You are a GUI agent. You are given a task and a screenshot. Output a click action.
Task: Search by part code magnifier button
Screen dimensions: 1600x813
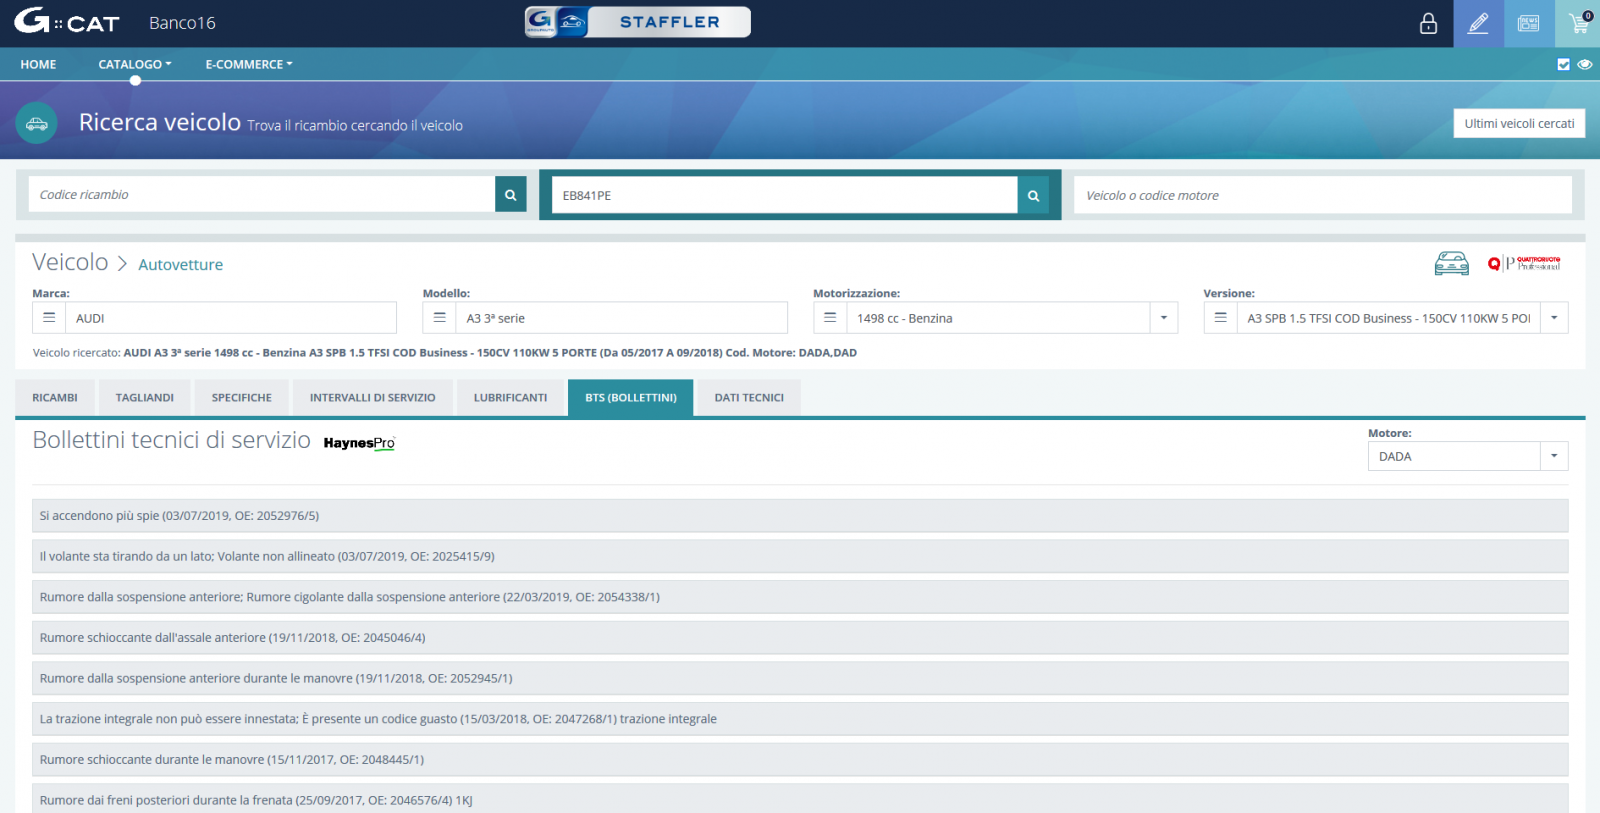pos(510,195)
